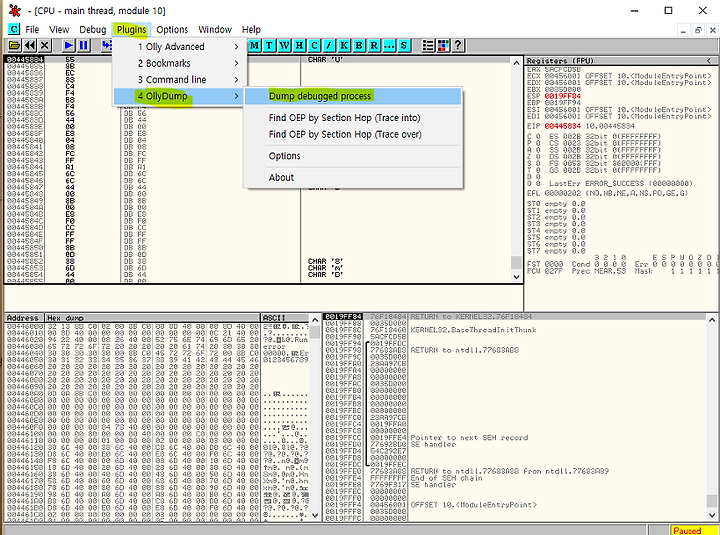Screen dimensions: 720x535
Task: Click the CPU window C icon in menu bar
Action: pyautogui.click(x=14, y=29)
